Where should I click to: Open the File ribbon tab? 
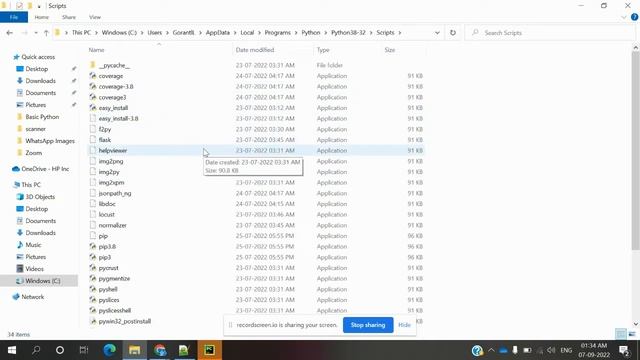[14, 17]
